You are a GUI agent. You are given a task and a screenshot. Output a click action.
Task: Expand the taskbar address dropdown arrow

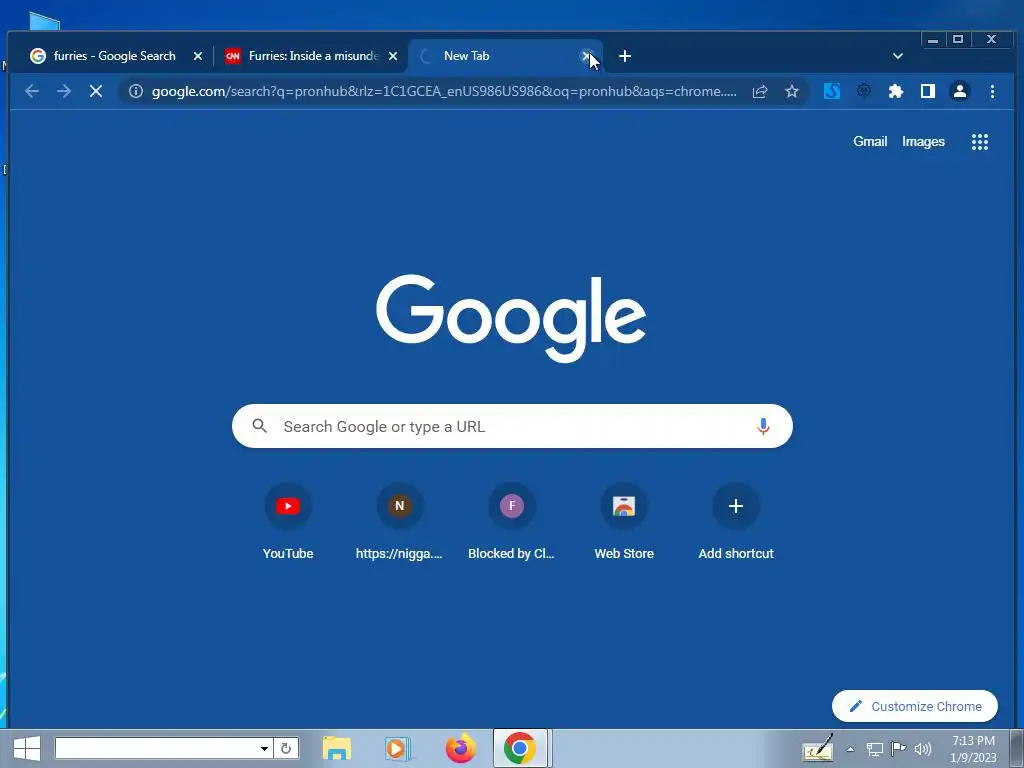pyautogui.click(x=264, y=748)
